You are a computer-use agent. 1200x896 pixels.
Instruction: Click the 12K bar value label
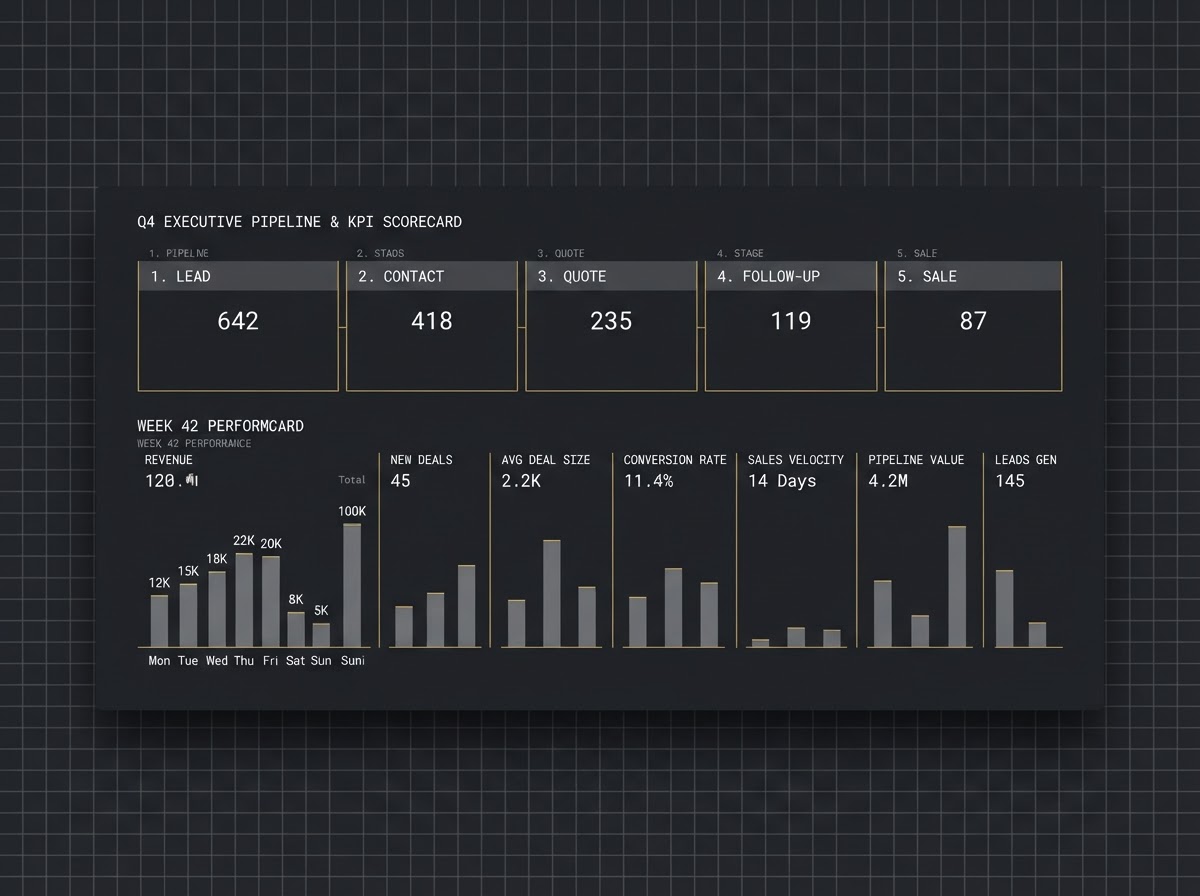(x=159, y=583)
